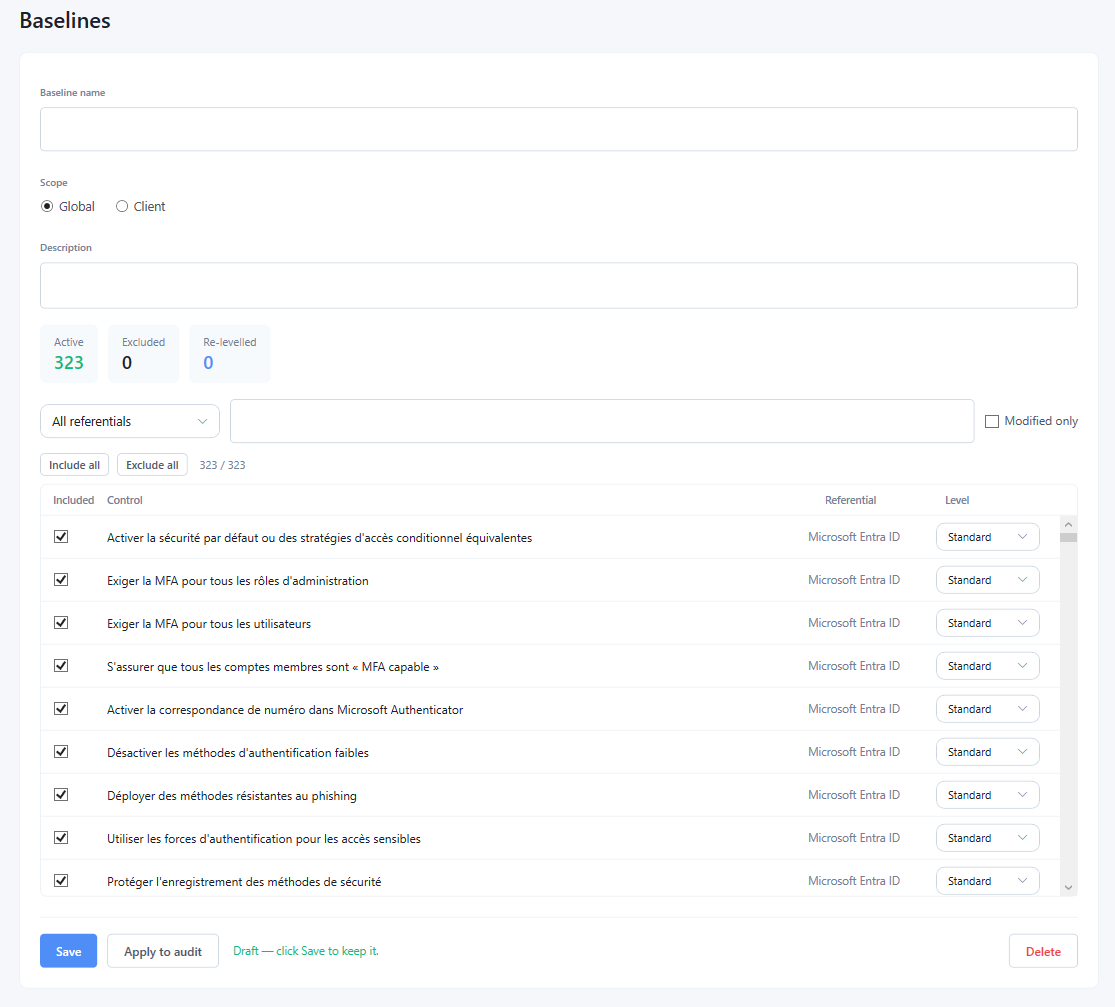The image size is (1115, 1007).
Task: Uncheck 'Exiger la MFA pour tous les utilisateurs'
Action: [61, 623]
